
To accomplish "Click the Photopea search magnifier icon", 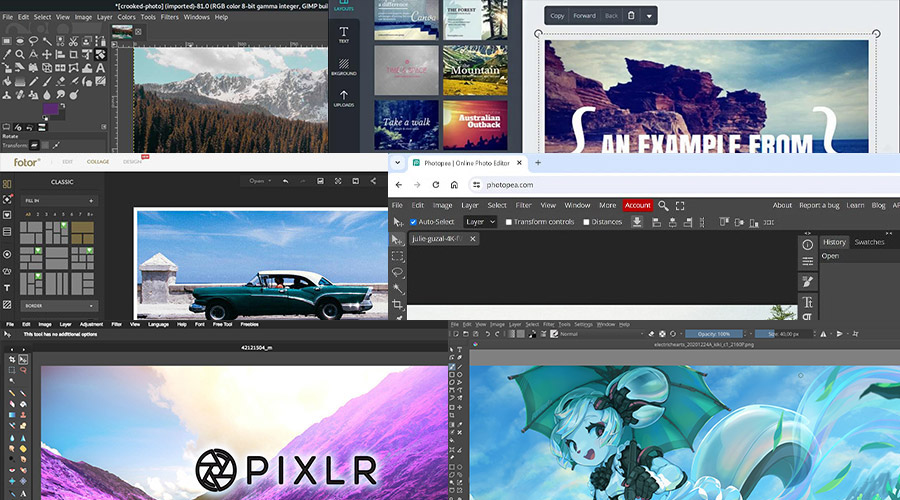I will pyautogui.click(x=663, y=205).
